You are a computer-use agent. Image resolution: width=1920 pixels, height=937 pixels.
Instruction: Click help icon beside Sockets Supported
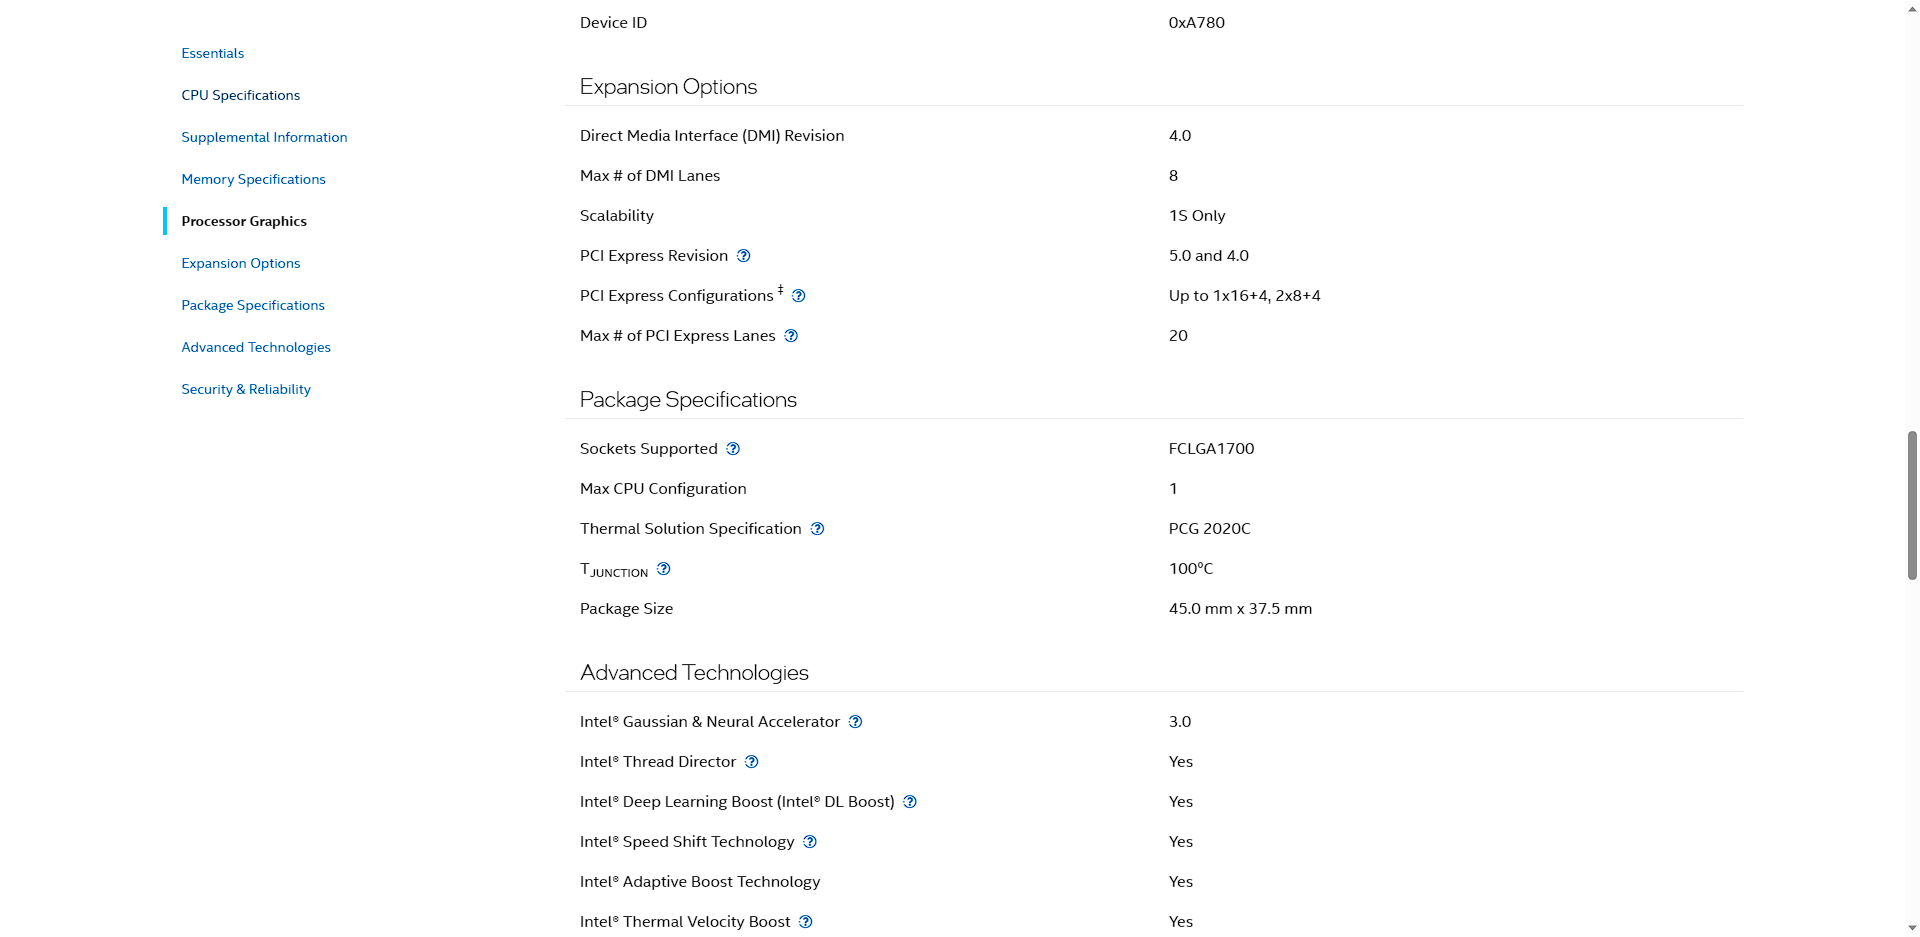point(733,449)
